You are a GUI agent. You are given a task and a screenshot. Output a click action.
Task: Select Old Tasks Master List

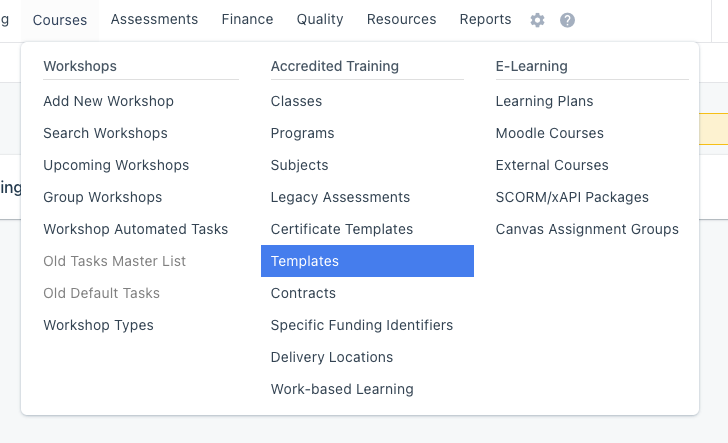tap(114, 261)
